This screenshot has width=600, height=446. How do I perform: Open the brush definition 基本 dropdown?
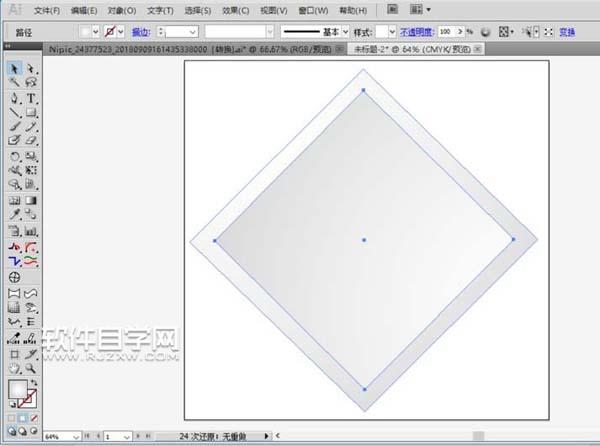click(x=346, y=32)
